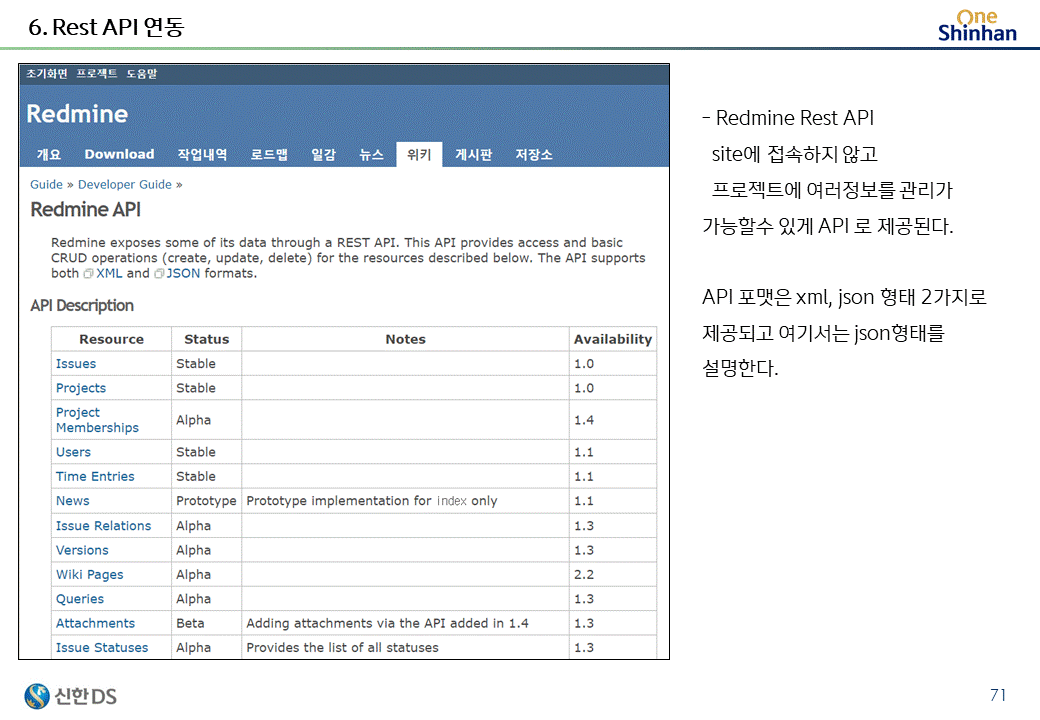Open the XML external link

(109, 273)
